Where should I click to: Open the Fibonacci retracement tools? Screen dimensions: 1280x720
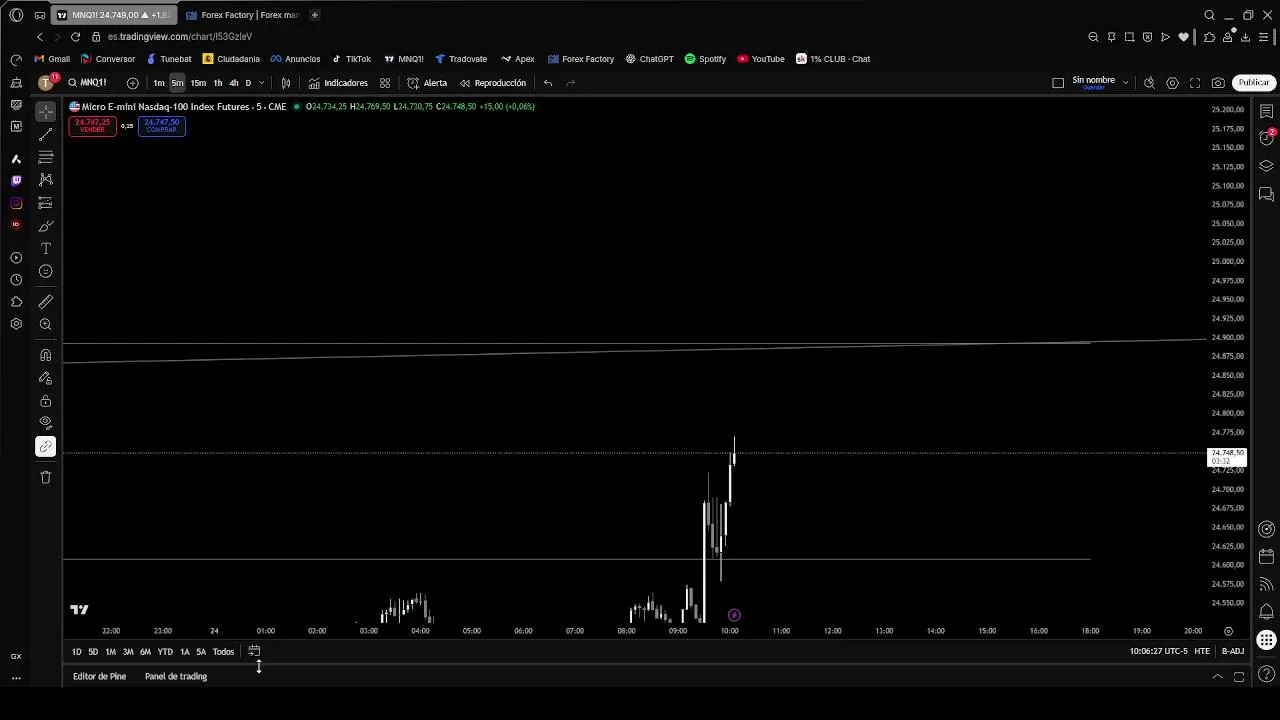point(45,157)
